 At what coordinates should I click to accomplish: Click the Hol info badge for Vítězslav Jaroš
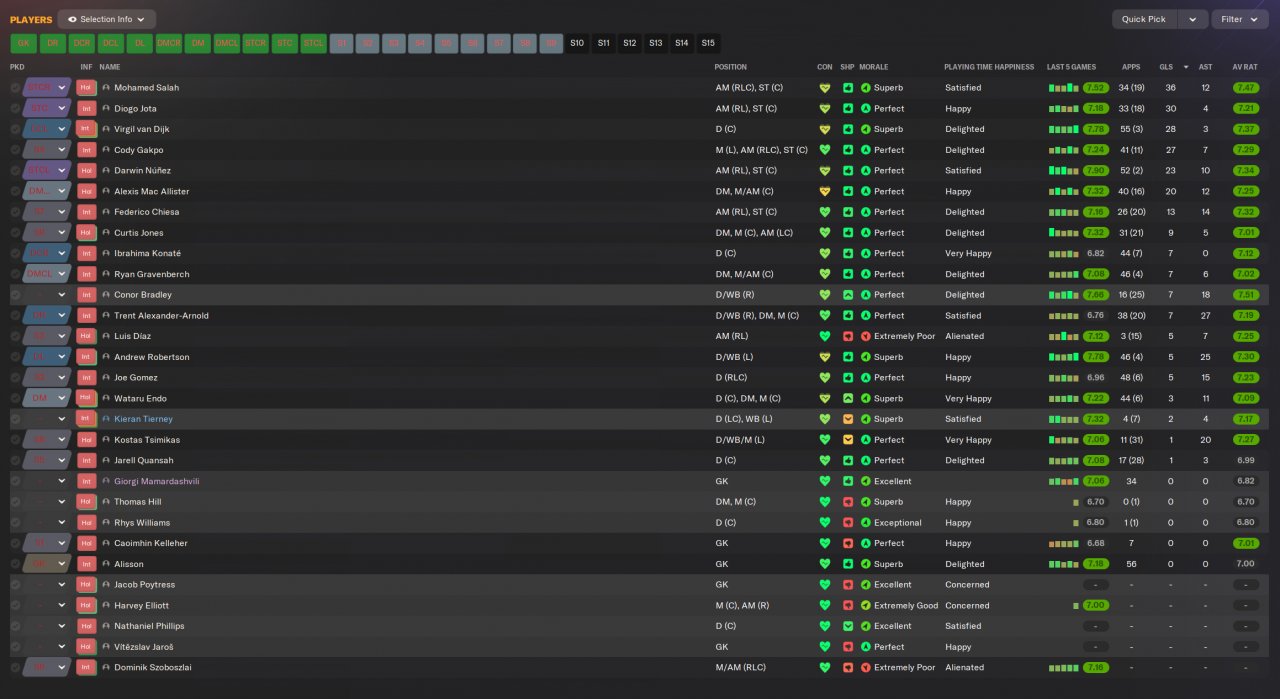coord(86,647)
